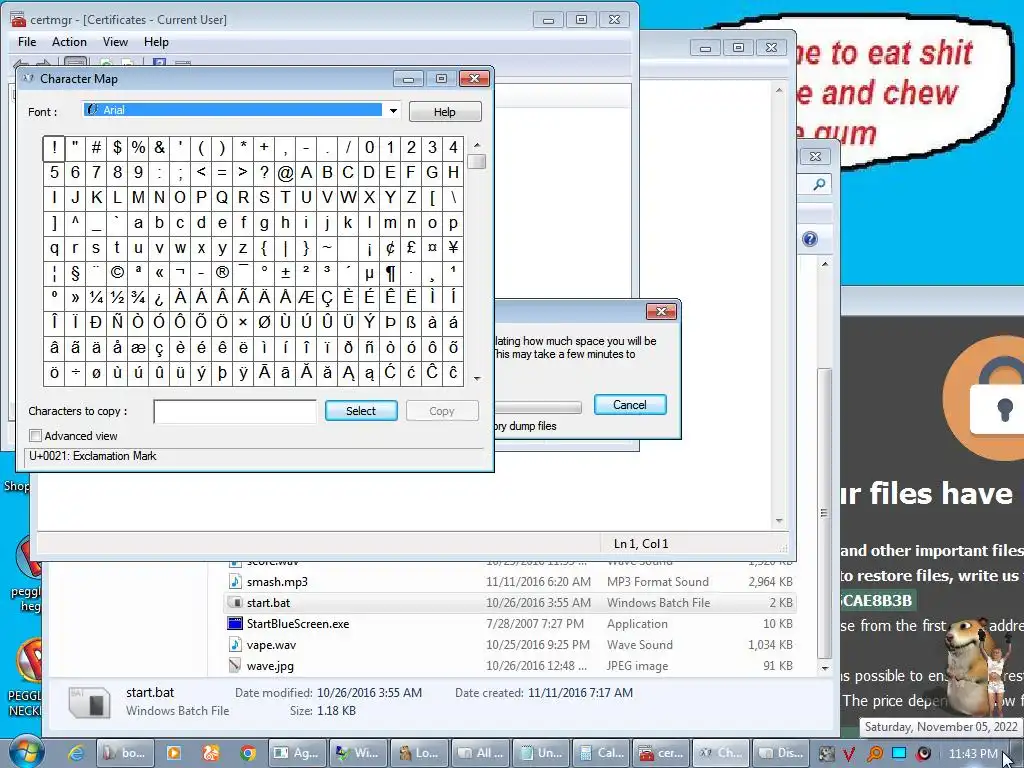The width and height of the screenshot is (1024, 768).
Task: Toggle the Advanced view checkbox
Action: [x=36, y=436]
